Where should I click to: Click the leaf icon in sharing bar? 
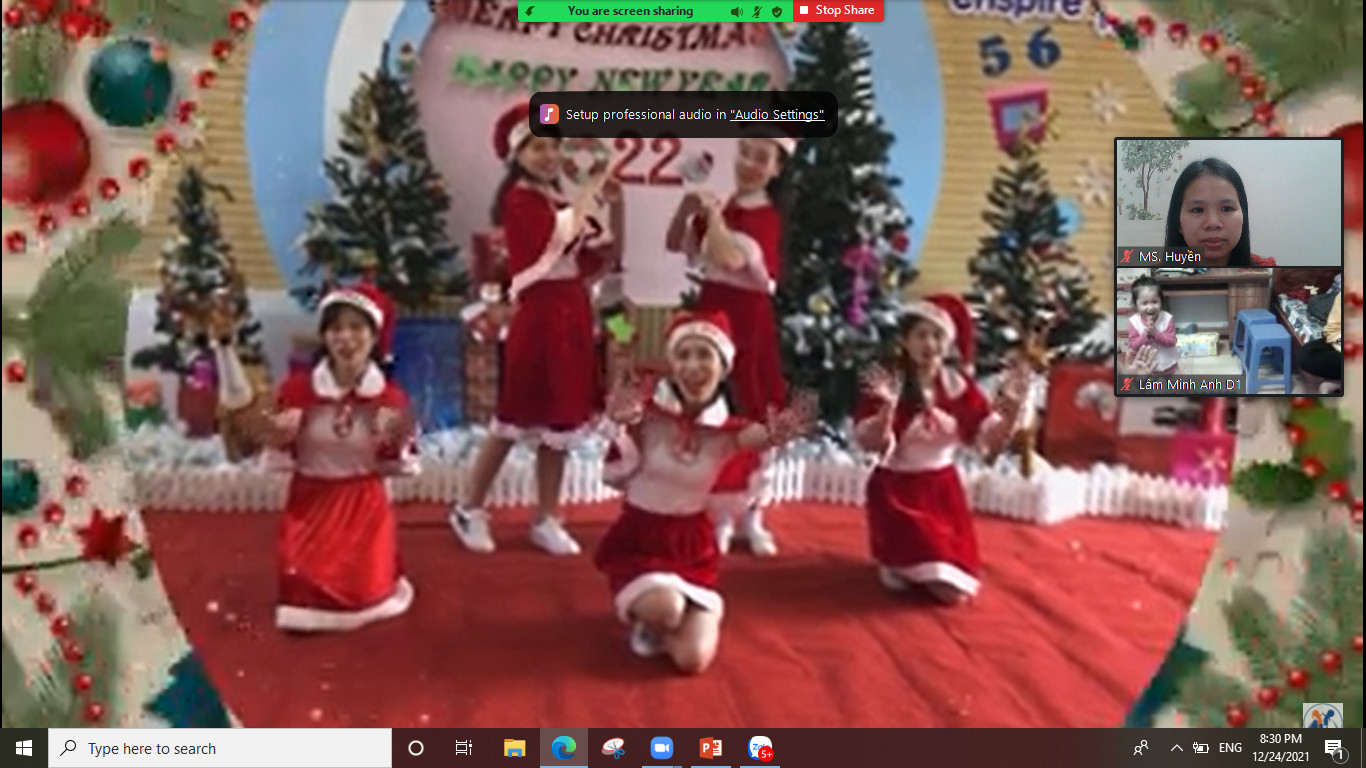(531, 11)
